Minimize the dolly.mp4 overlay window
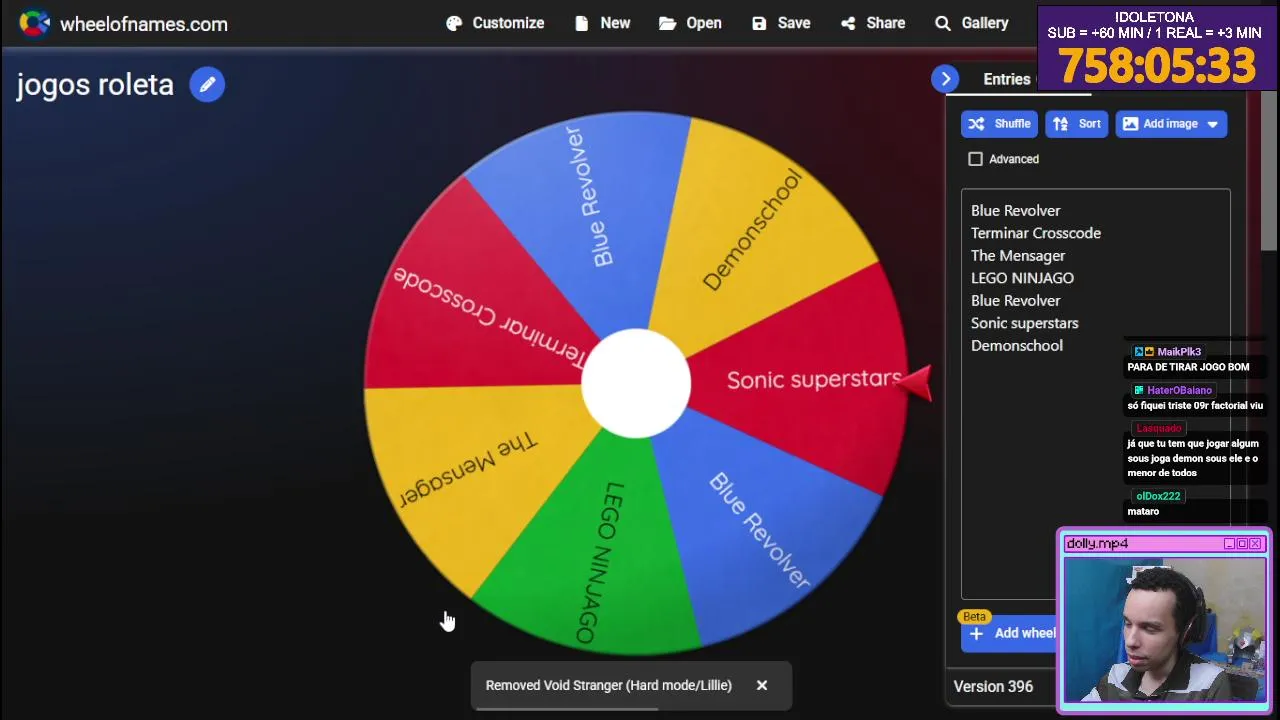1280x720 pixels. pos(1230,544)
